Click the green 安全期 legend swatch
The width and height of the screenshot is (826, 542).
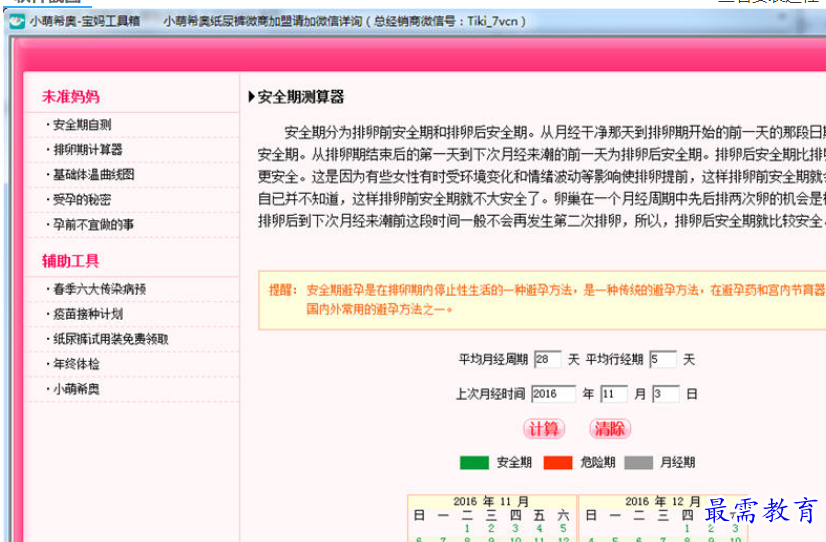point(473,463)
